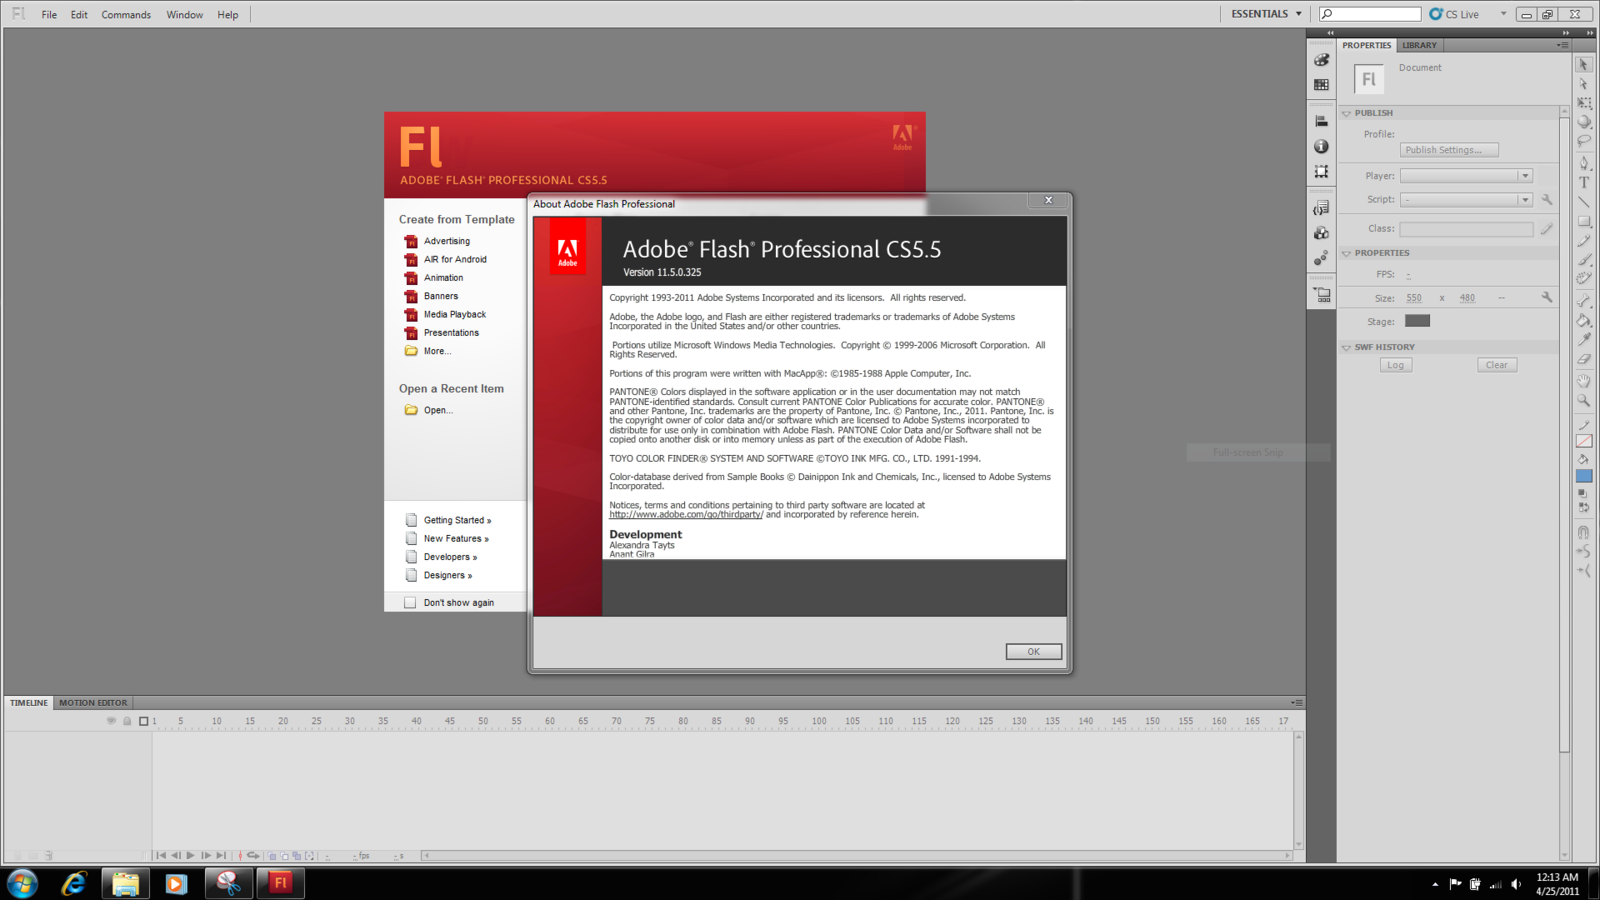Select the Brush tool
The width and height of the screenshot is (1600, 900).
tap(1584, 260)
